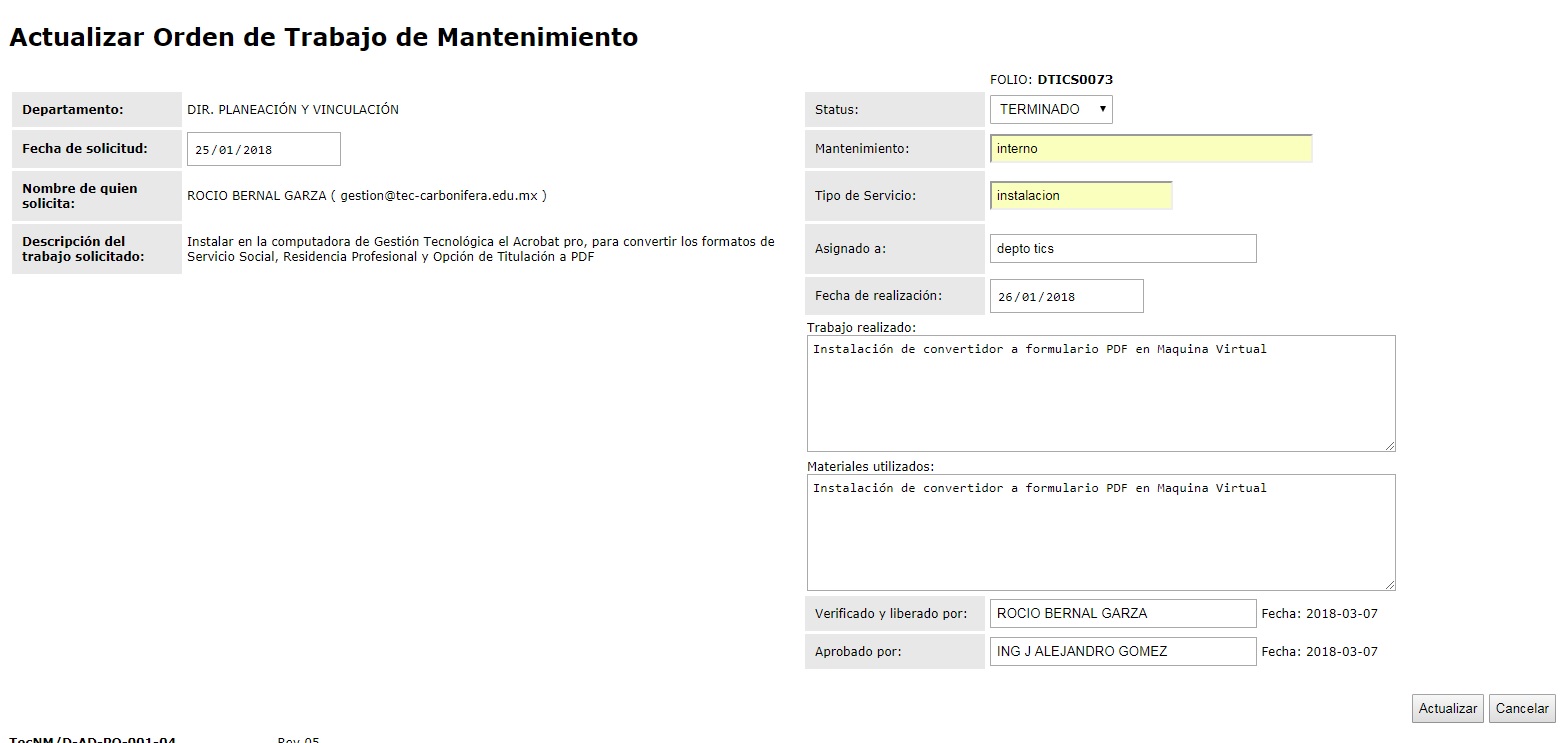Image resolution: width=1565 pixels, height=743 pixels.
Task: Click the requester email gestion@tec-carbonifera.edu.mx
Action: (439, 196)
